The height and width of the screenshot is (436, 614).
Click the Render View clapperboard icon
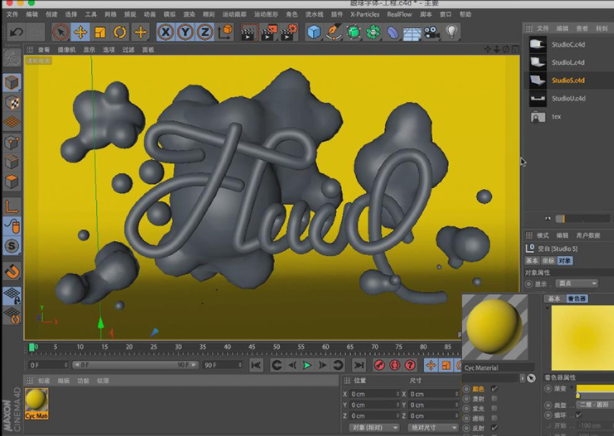tap(249, 33)
